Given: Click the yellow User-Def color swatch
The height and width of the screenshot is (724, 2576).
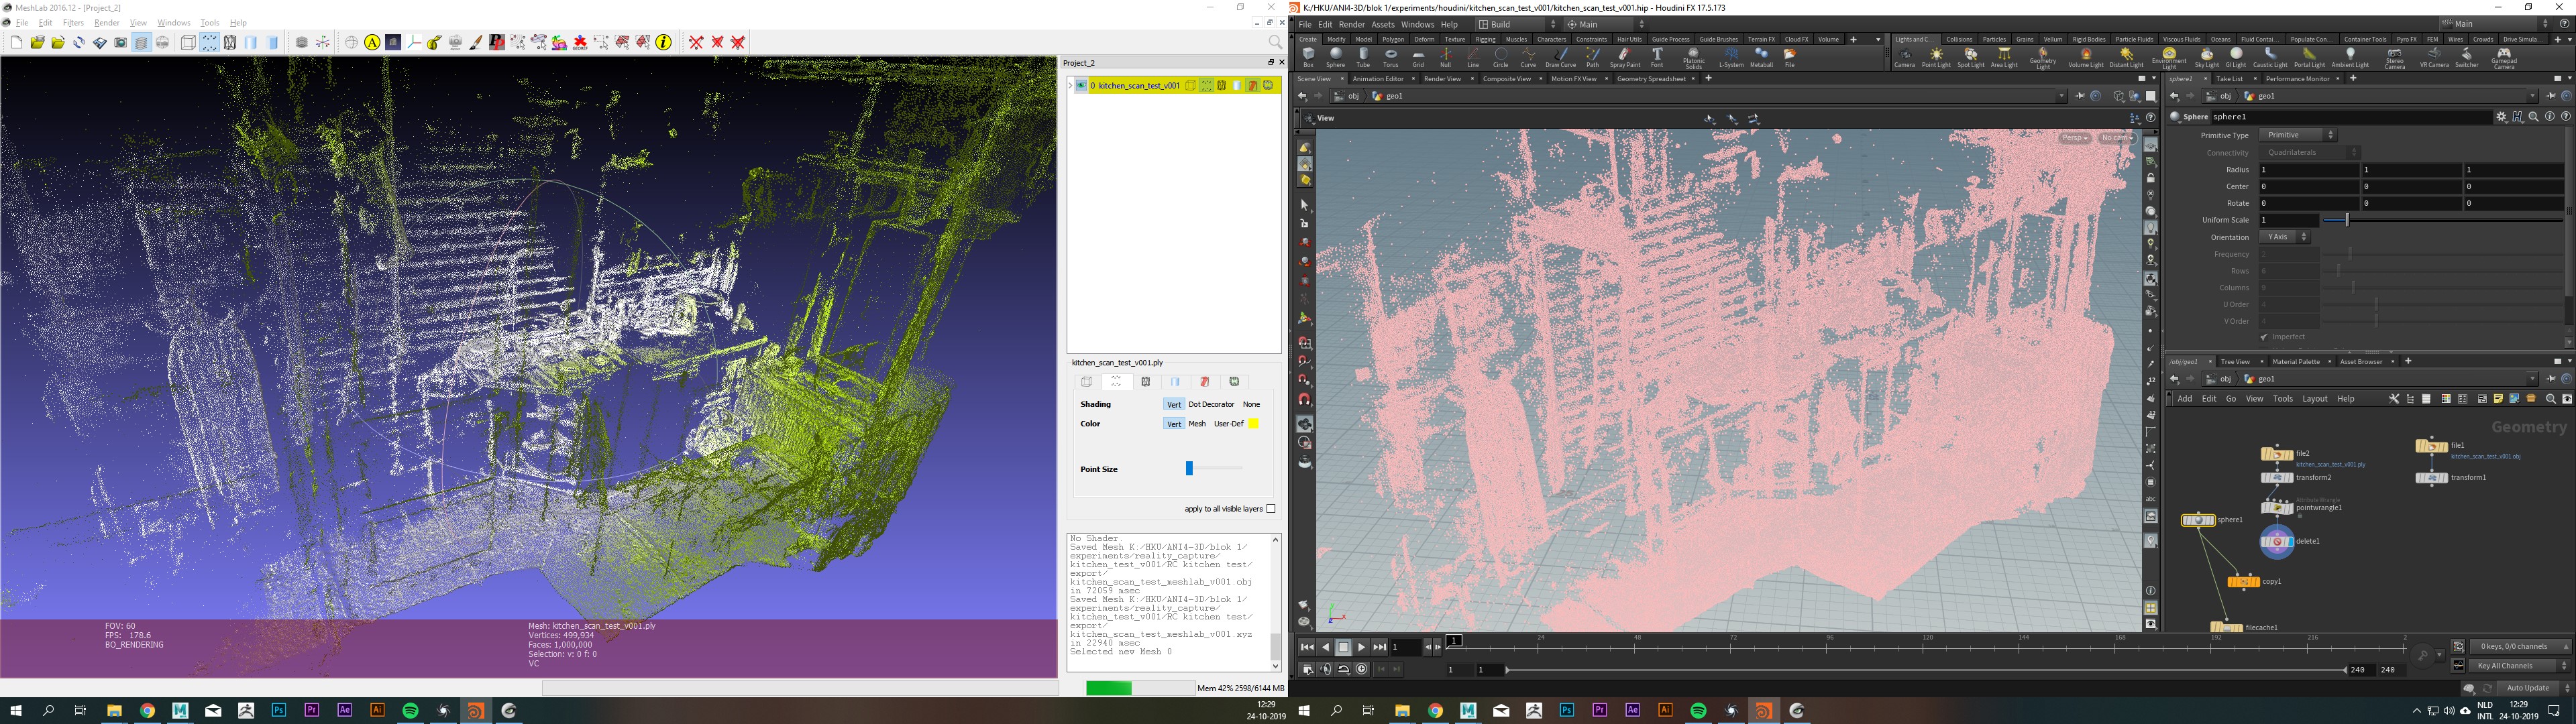Looking at the screenshot, I should [1253, 424].
